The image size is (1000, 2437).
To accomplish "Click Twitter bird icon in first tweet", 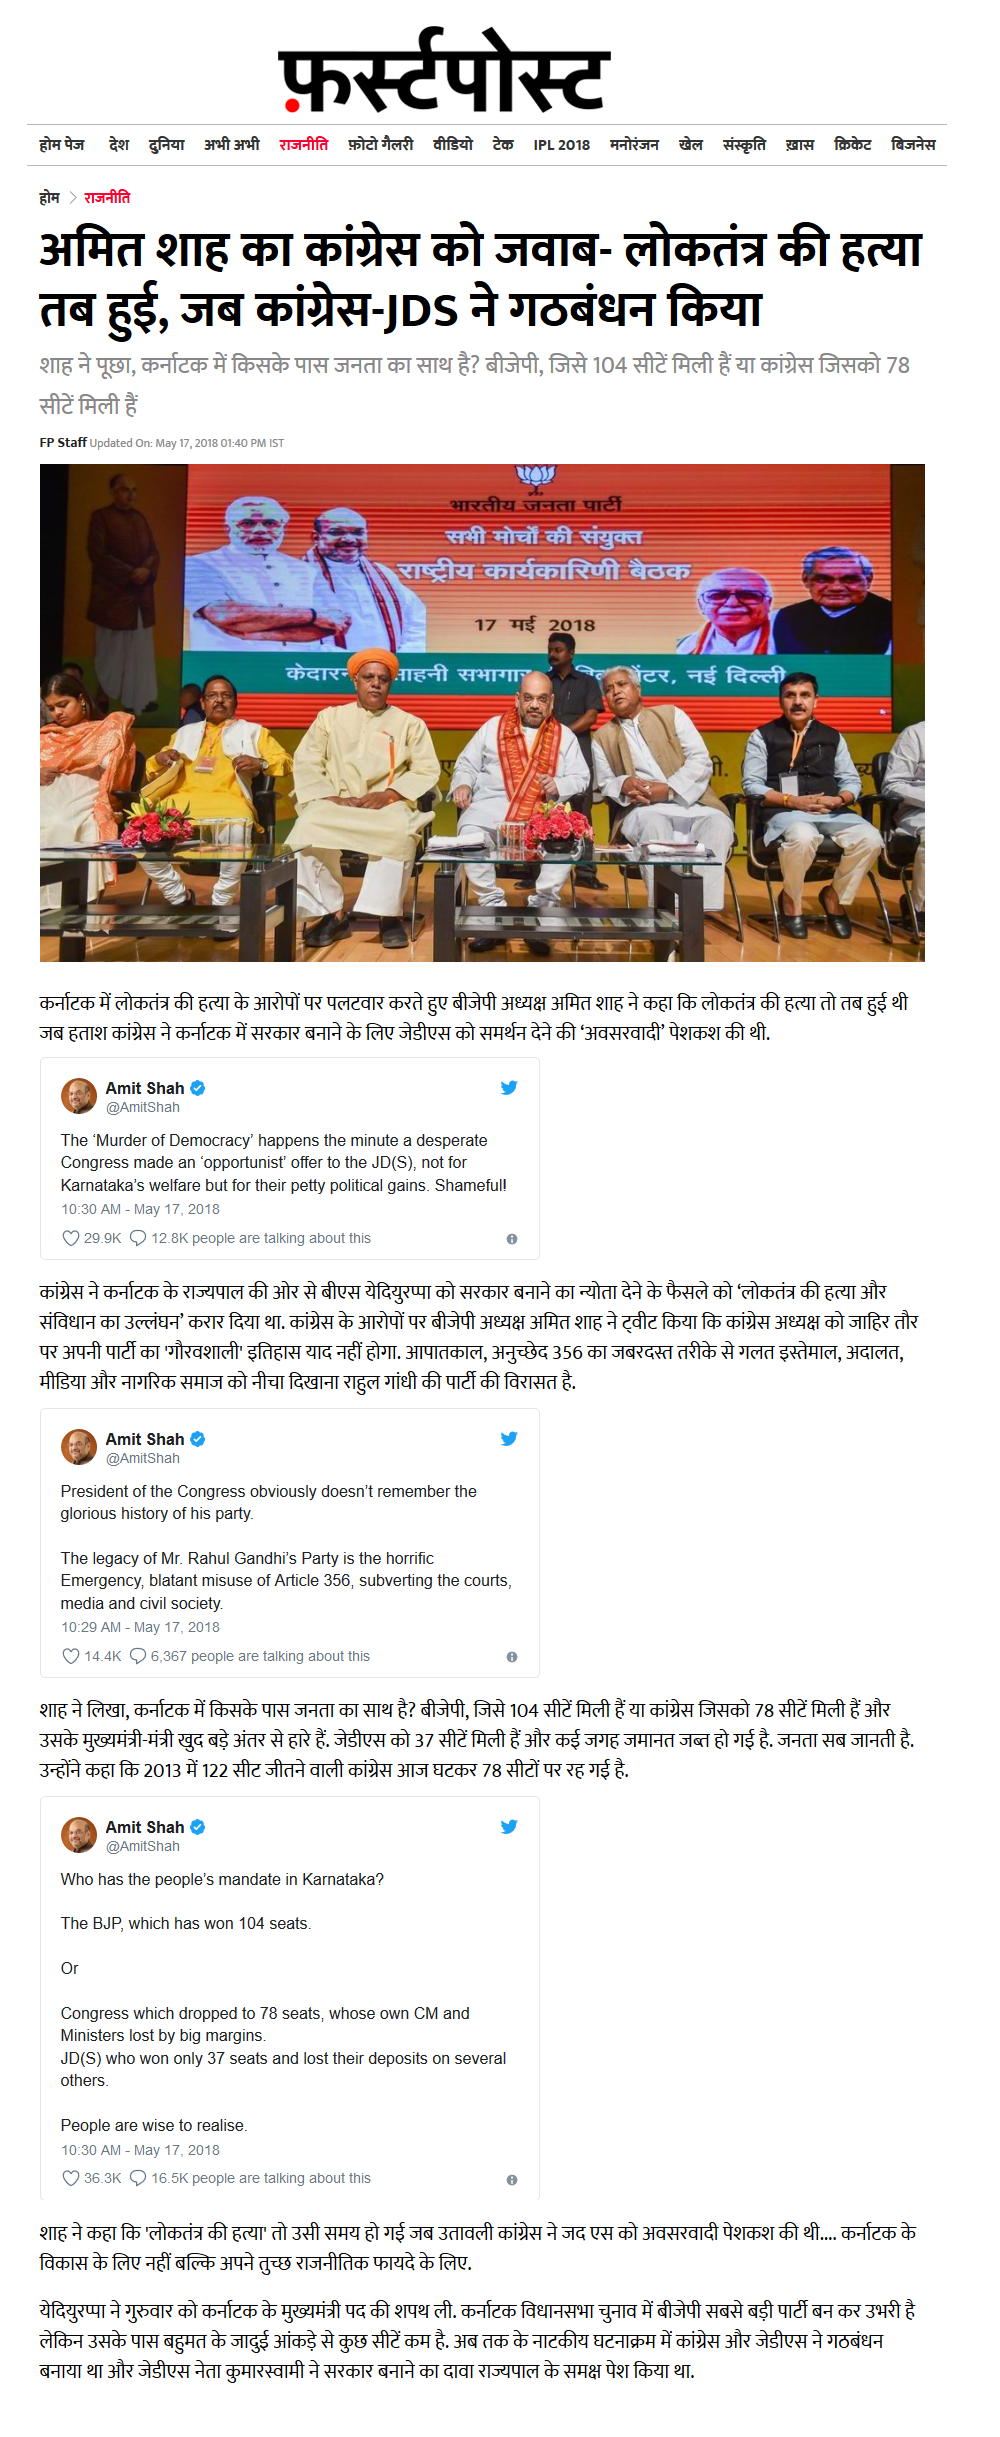I will (509, 1087).
